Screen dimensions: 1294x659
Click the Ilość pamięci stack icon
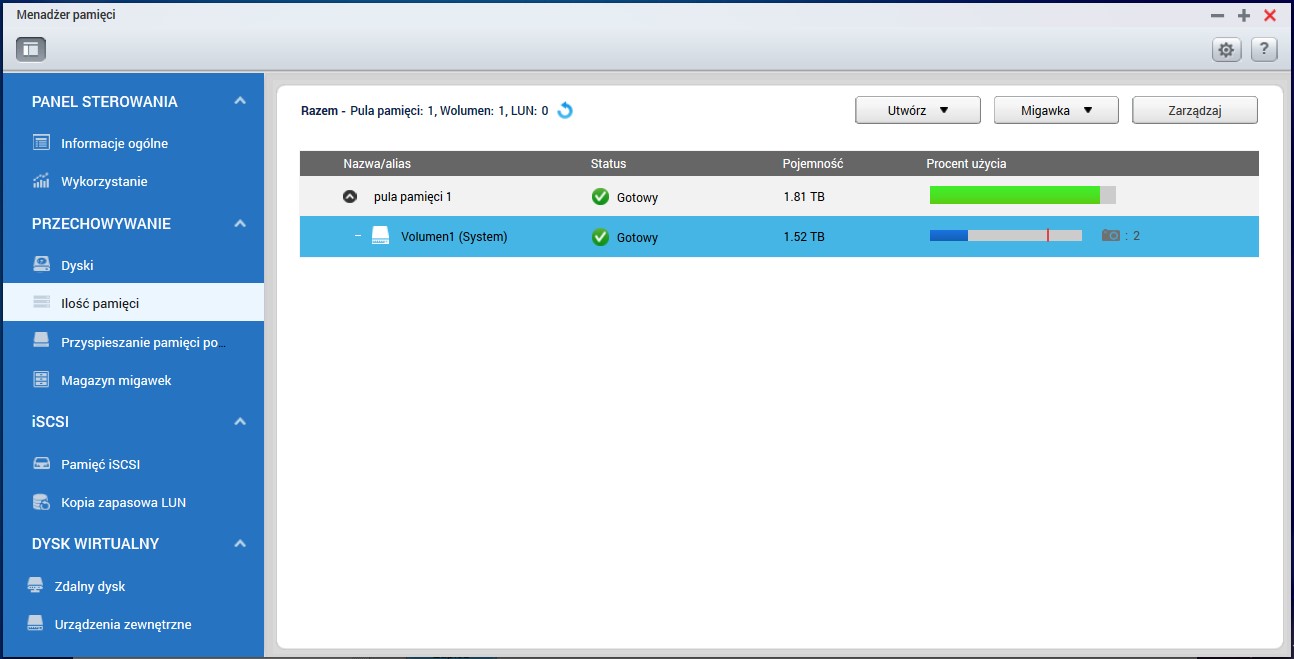coord(41,302)
